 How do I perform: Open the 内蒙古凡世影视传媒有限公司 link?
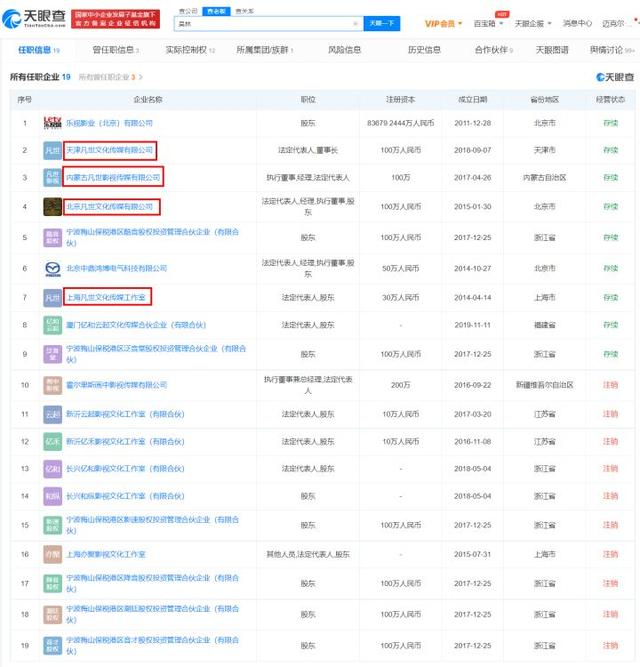click(113, 177)
